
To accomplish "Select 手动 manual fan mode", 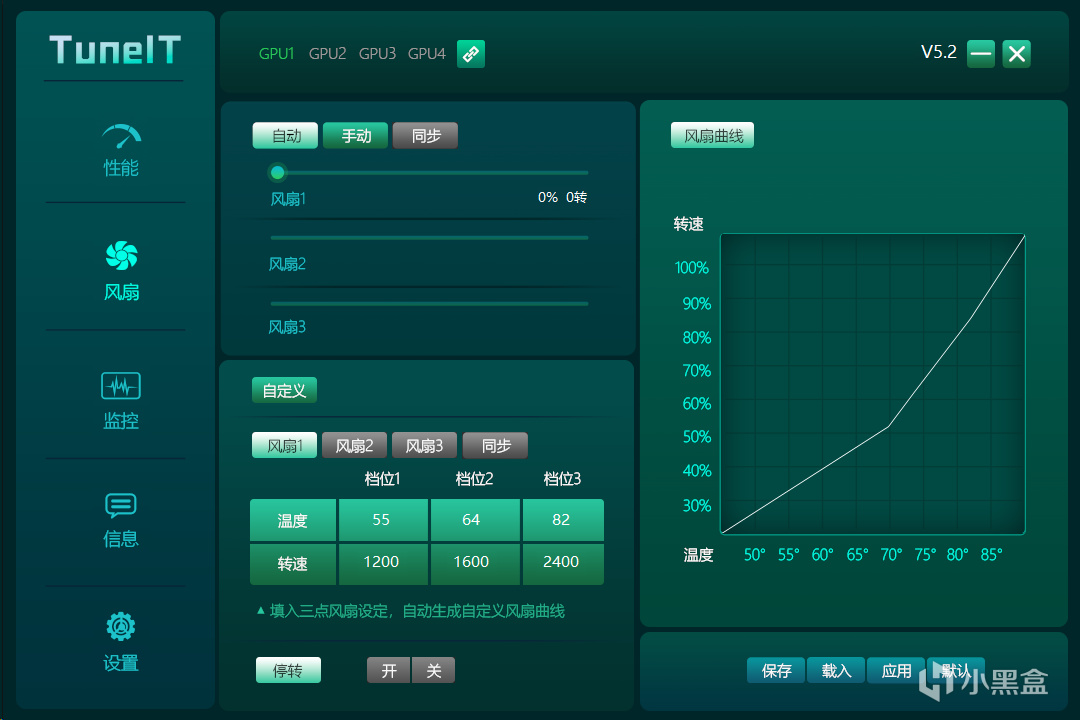I will (x=356, y=136).
